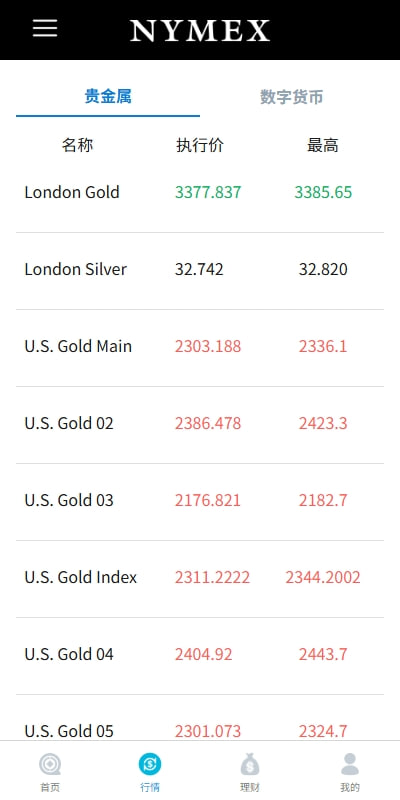The height and width of the screenshot is (800, 400).
Task: Open the U.S. Gold Index row
Action: (200, 578)
